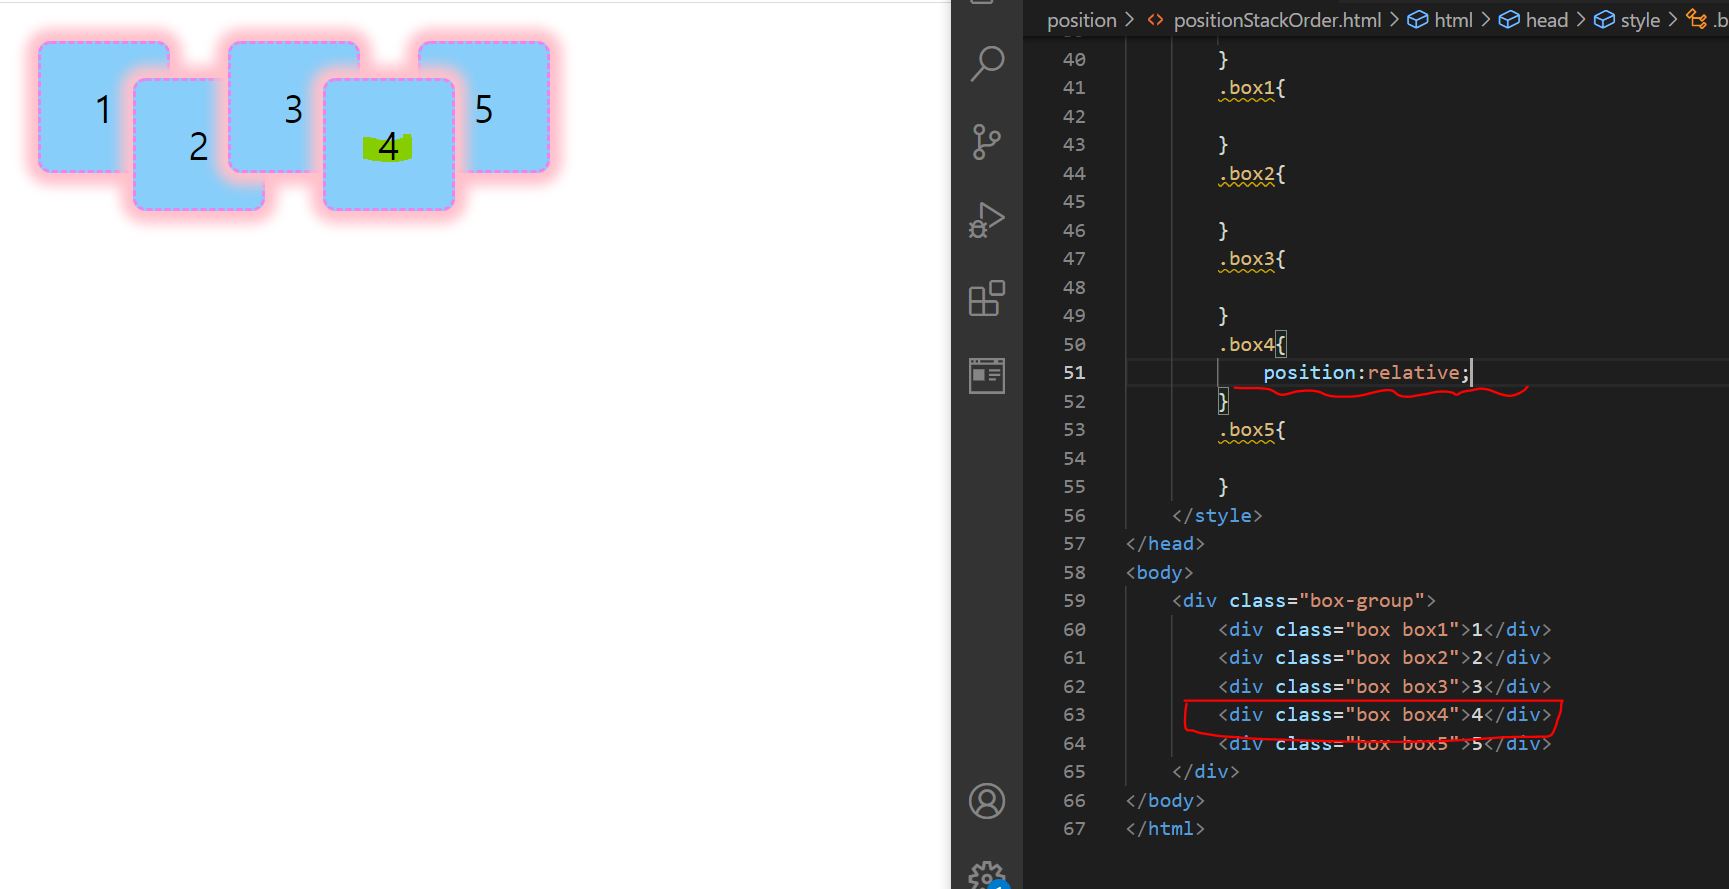
Task: Click the position folder breadcrumb
Action: (x=1081, y=20)
